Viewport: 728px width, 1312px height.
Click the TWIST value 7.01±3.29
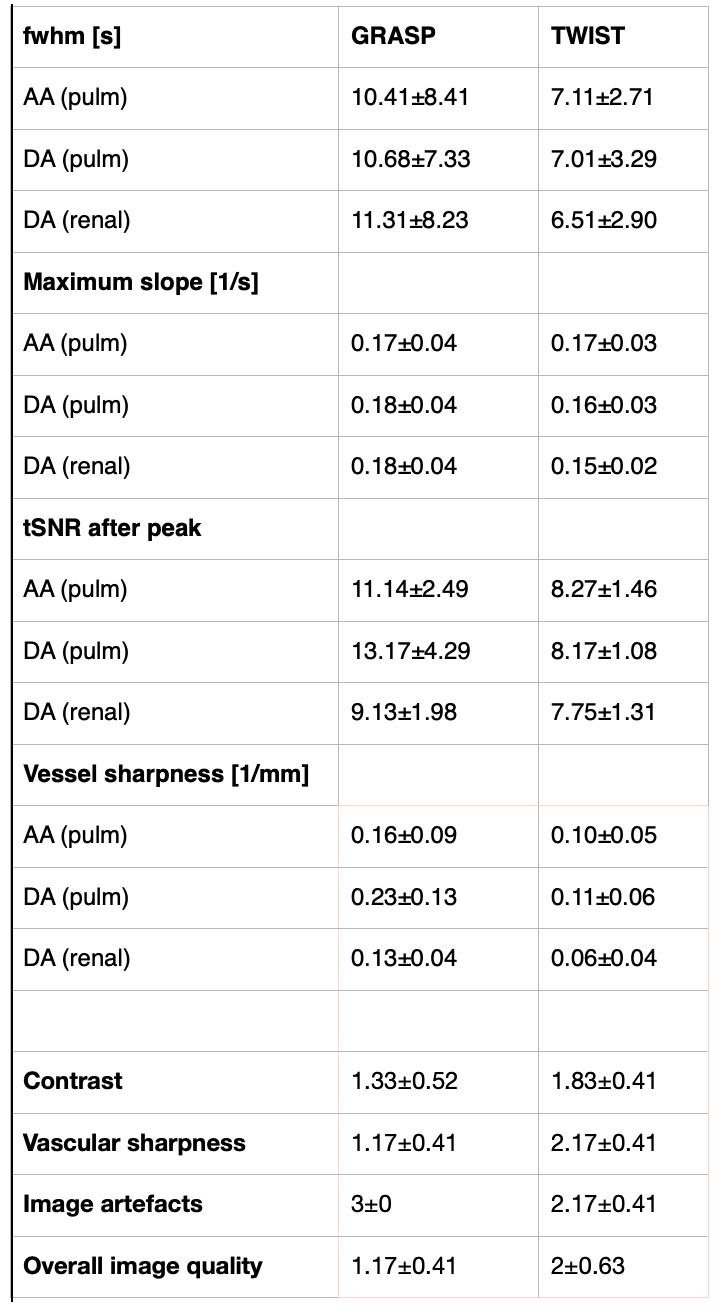(604, 159)
